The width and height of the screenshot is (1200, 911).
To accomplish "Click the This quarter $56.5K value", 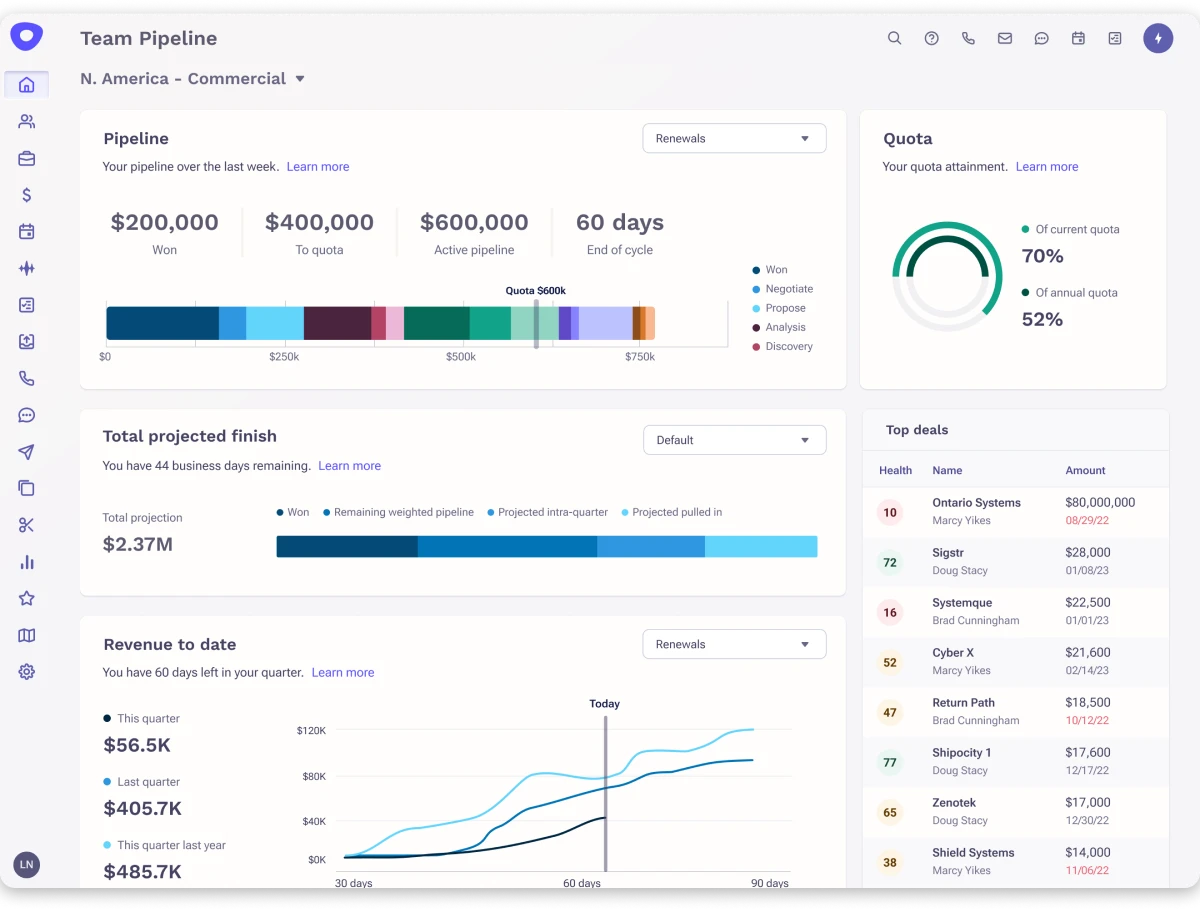I will click(x=137, y=745).
